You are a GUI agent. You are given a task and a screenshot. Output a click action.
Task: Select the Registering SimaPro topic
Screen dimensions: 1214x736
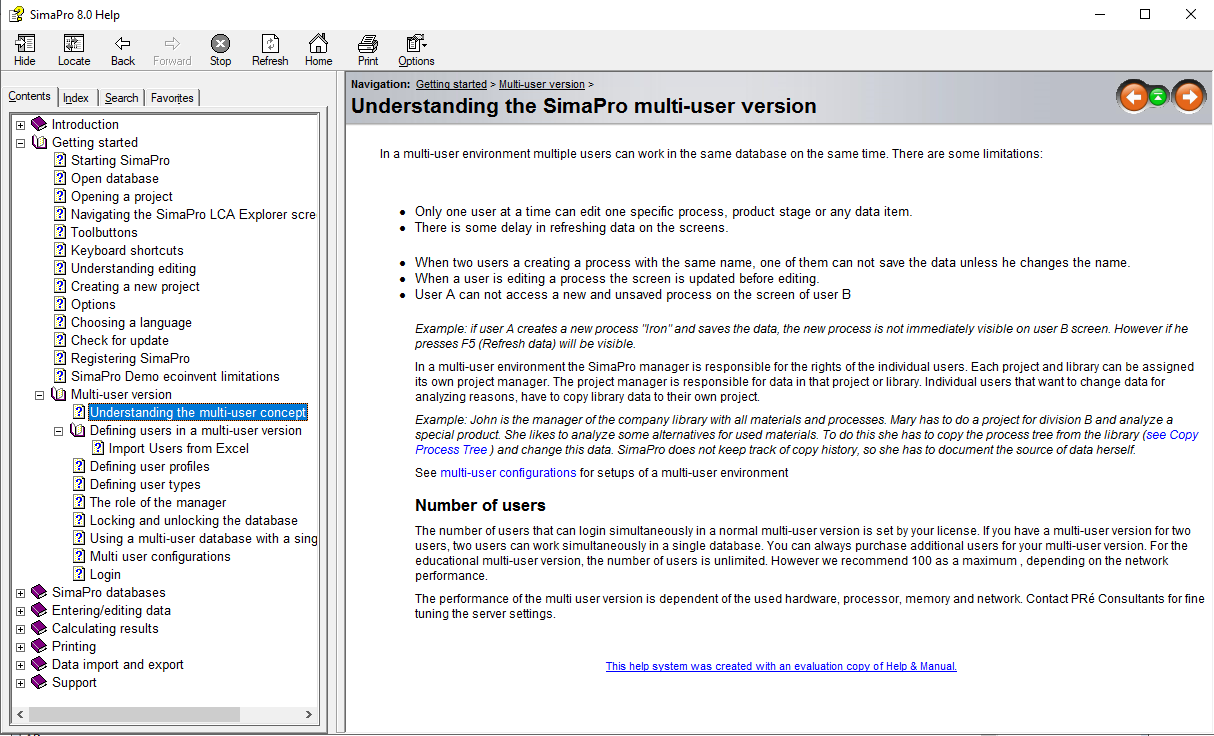(x=130, y=359)
